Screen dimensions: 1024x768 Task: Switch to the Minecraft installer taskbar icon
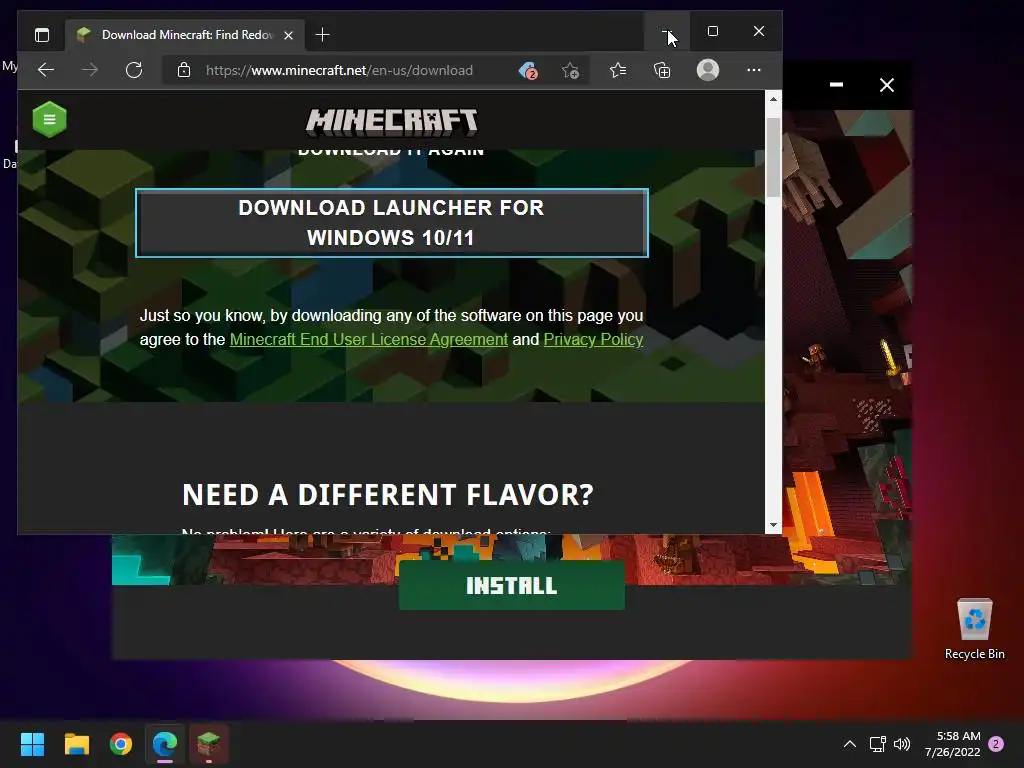(x=209, y=744)
